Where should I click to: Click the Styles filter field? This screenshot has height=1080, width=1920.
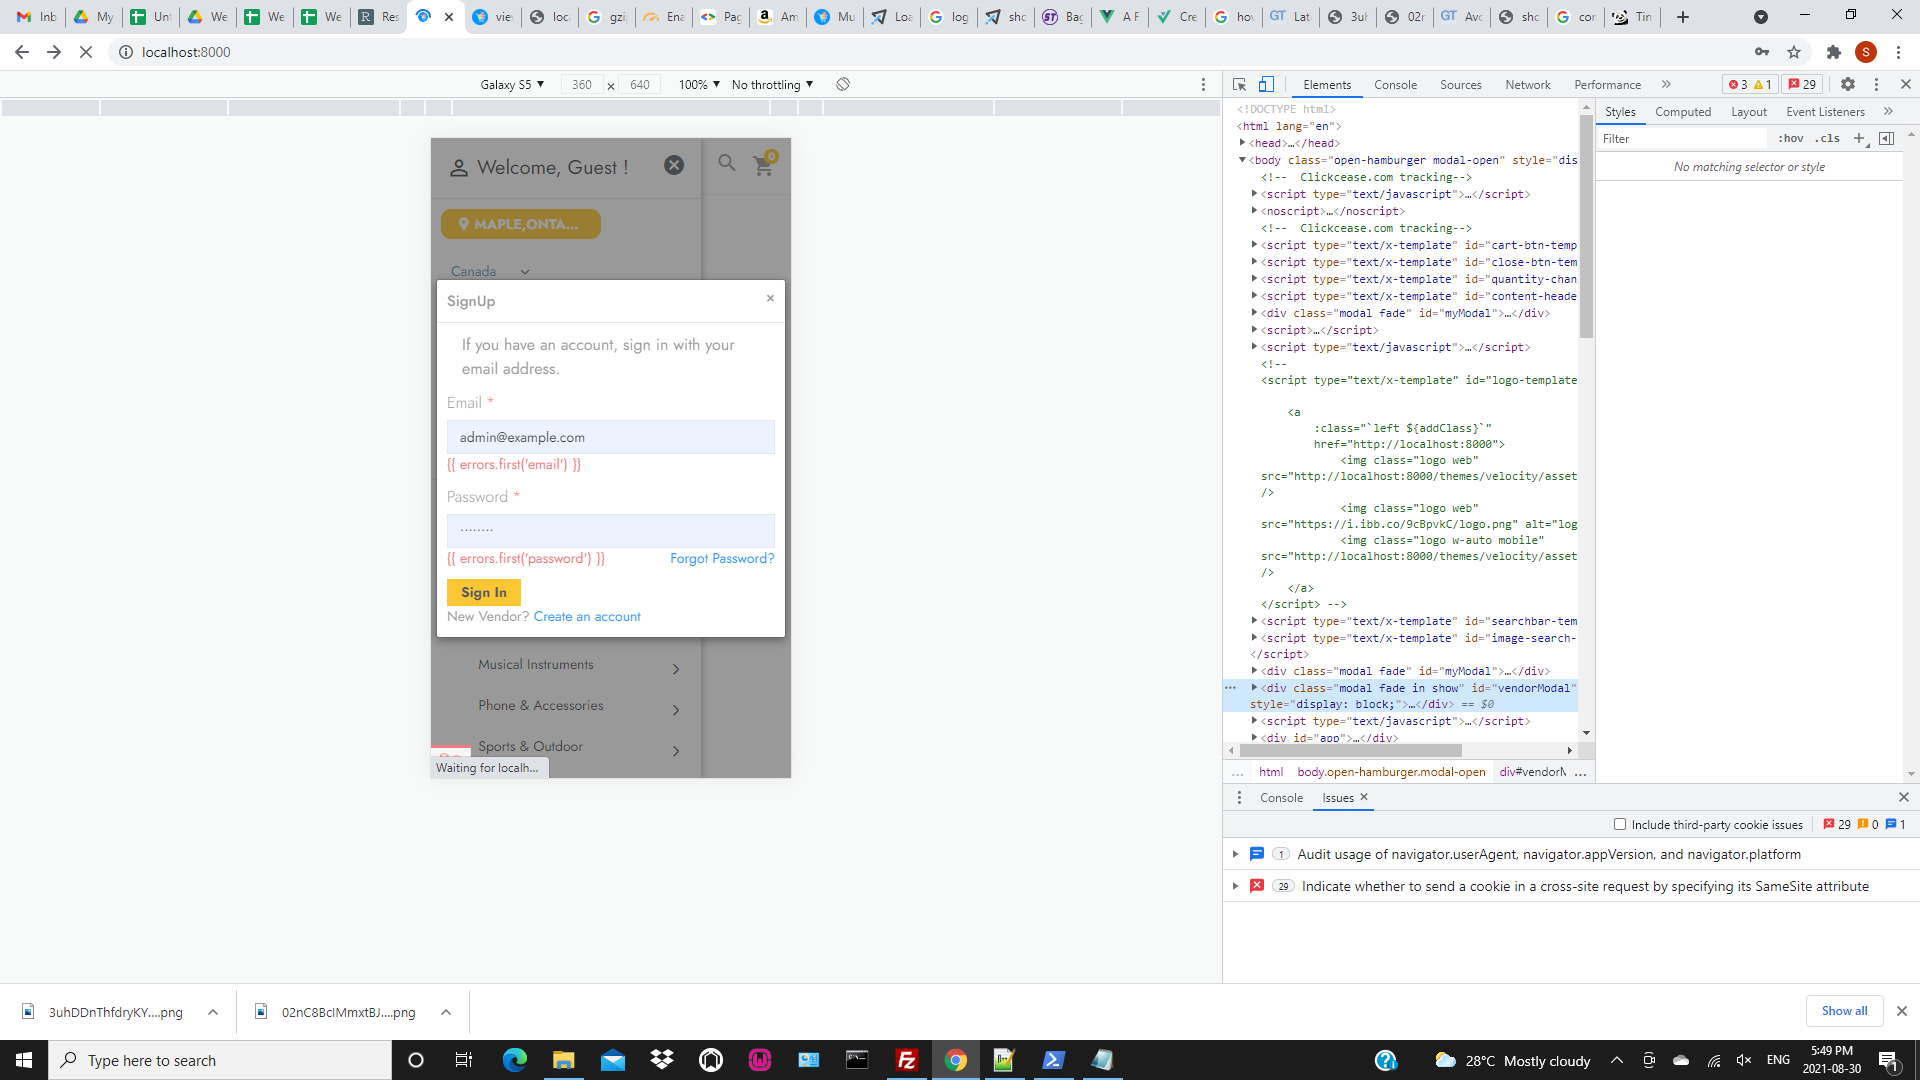click(x=1683, y=139)
